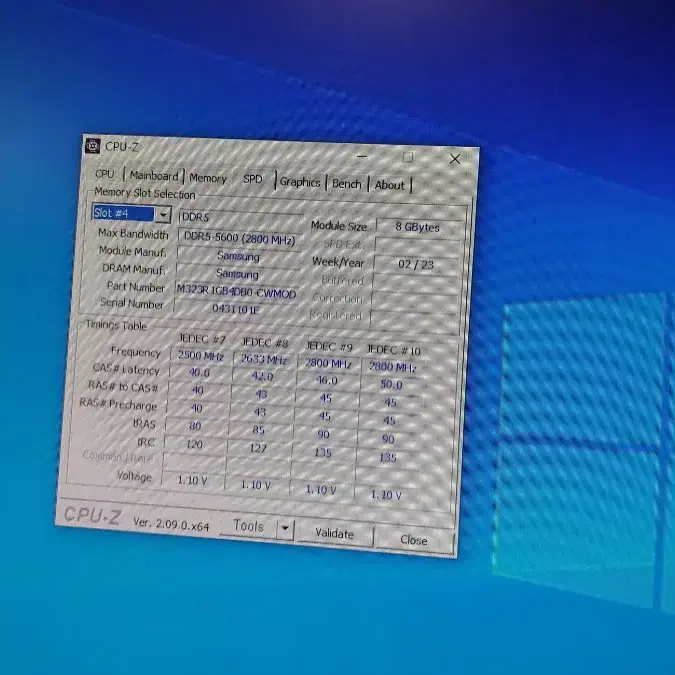
Task: Click the serial number 0431101E
Action: point(236,309)
